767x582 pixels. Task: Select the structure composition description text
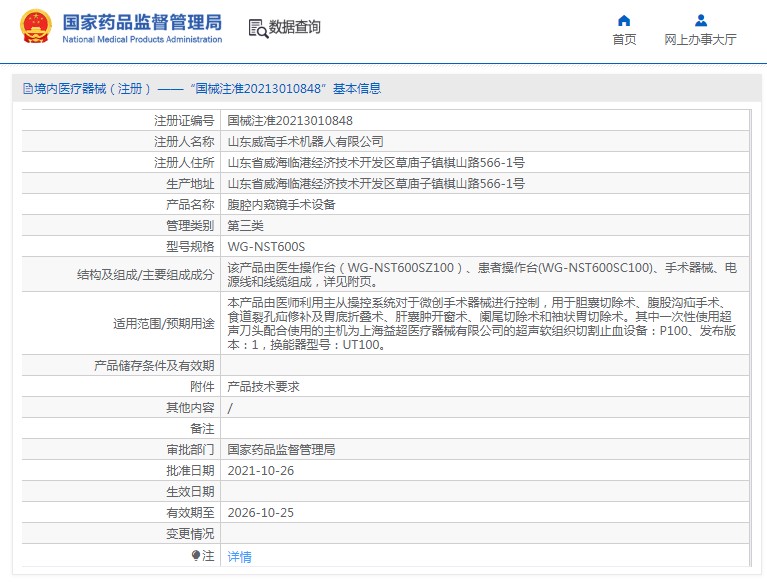[x=482, y=274]
